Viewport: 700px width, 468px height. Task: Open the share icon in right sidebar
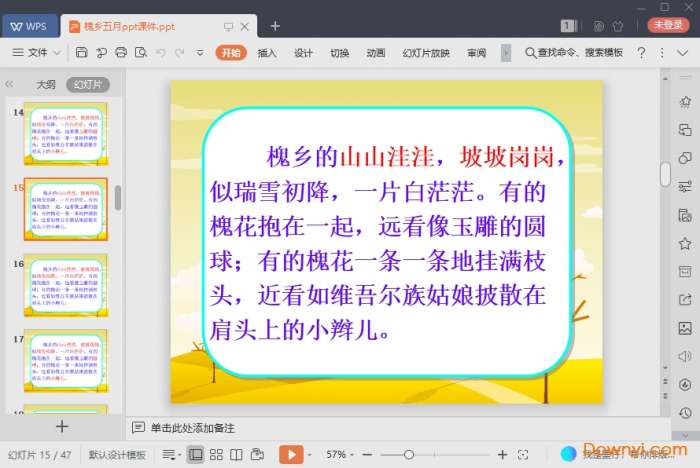685,299
